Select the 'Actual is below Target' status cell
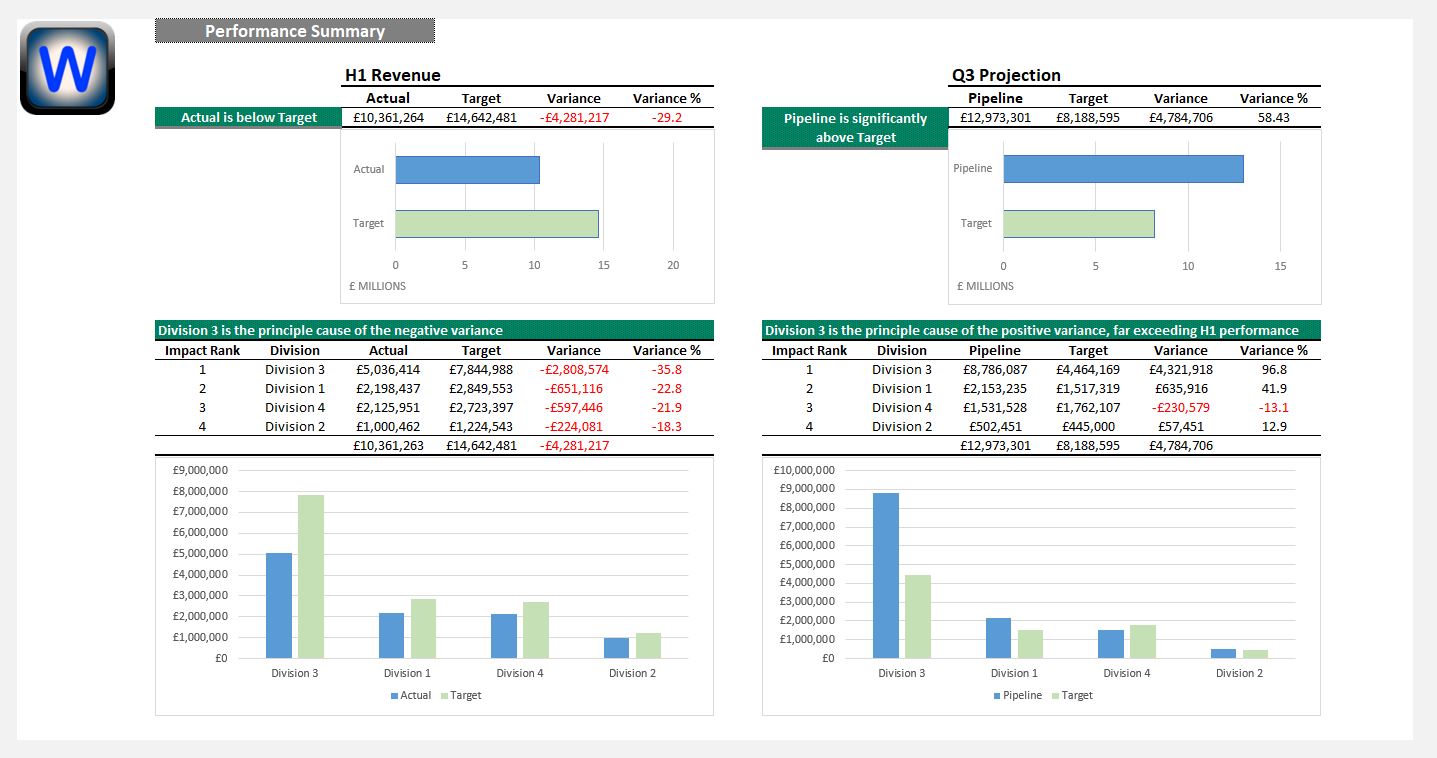The height and width of the screenshot is (758, 1437). 248,118
